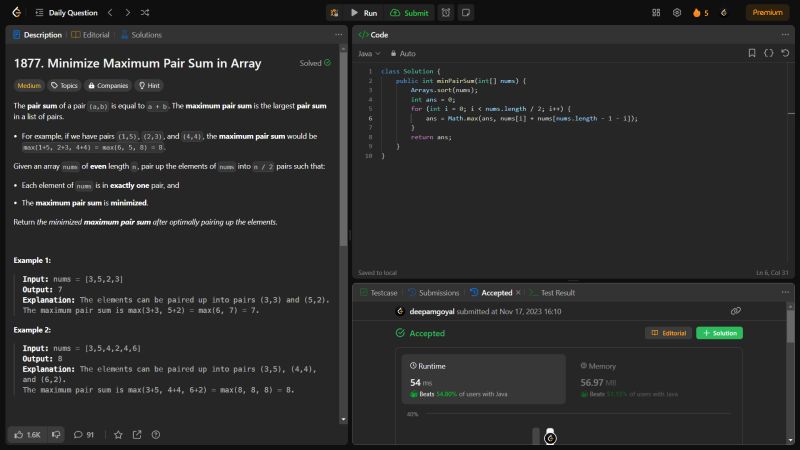Upvote the problem with thumbs up
The image size is (800, 450).
tap(28, 435)
